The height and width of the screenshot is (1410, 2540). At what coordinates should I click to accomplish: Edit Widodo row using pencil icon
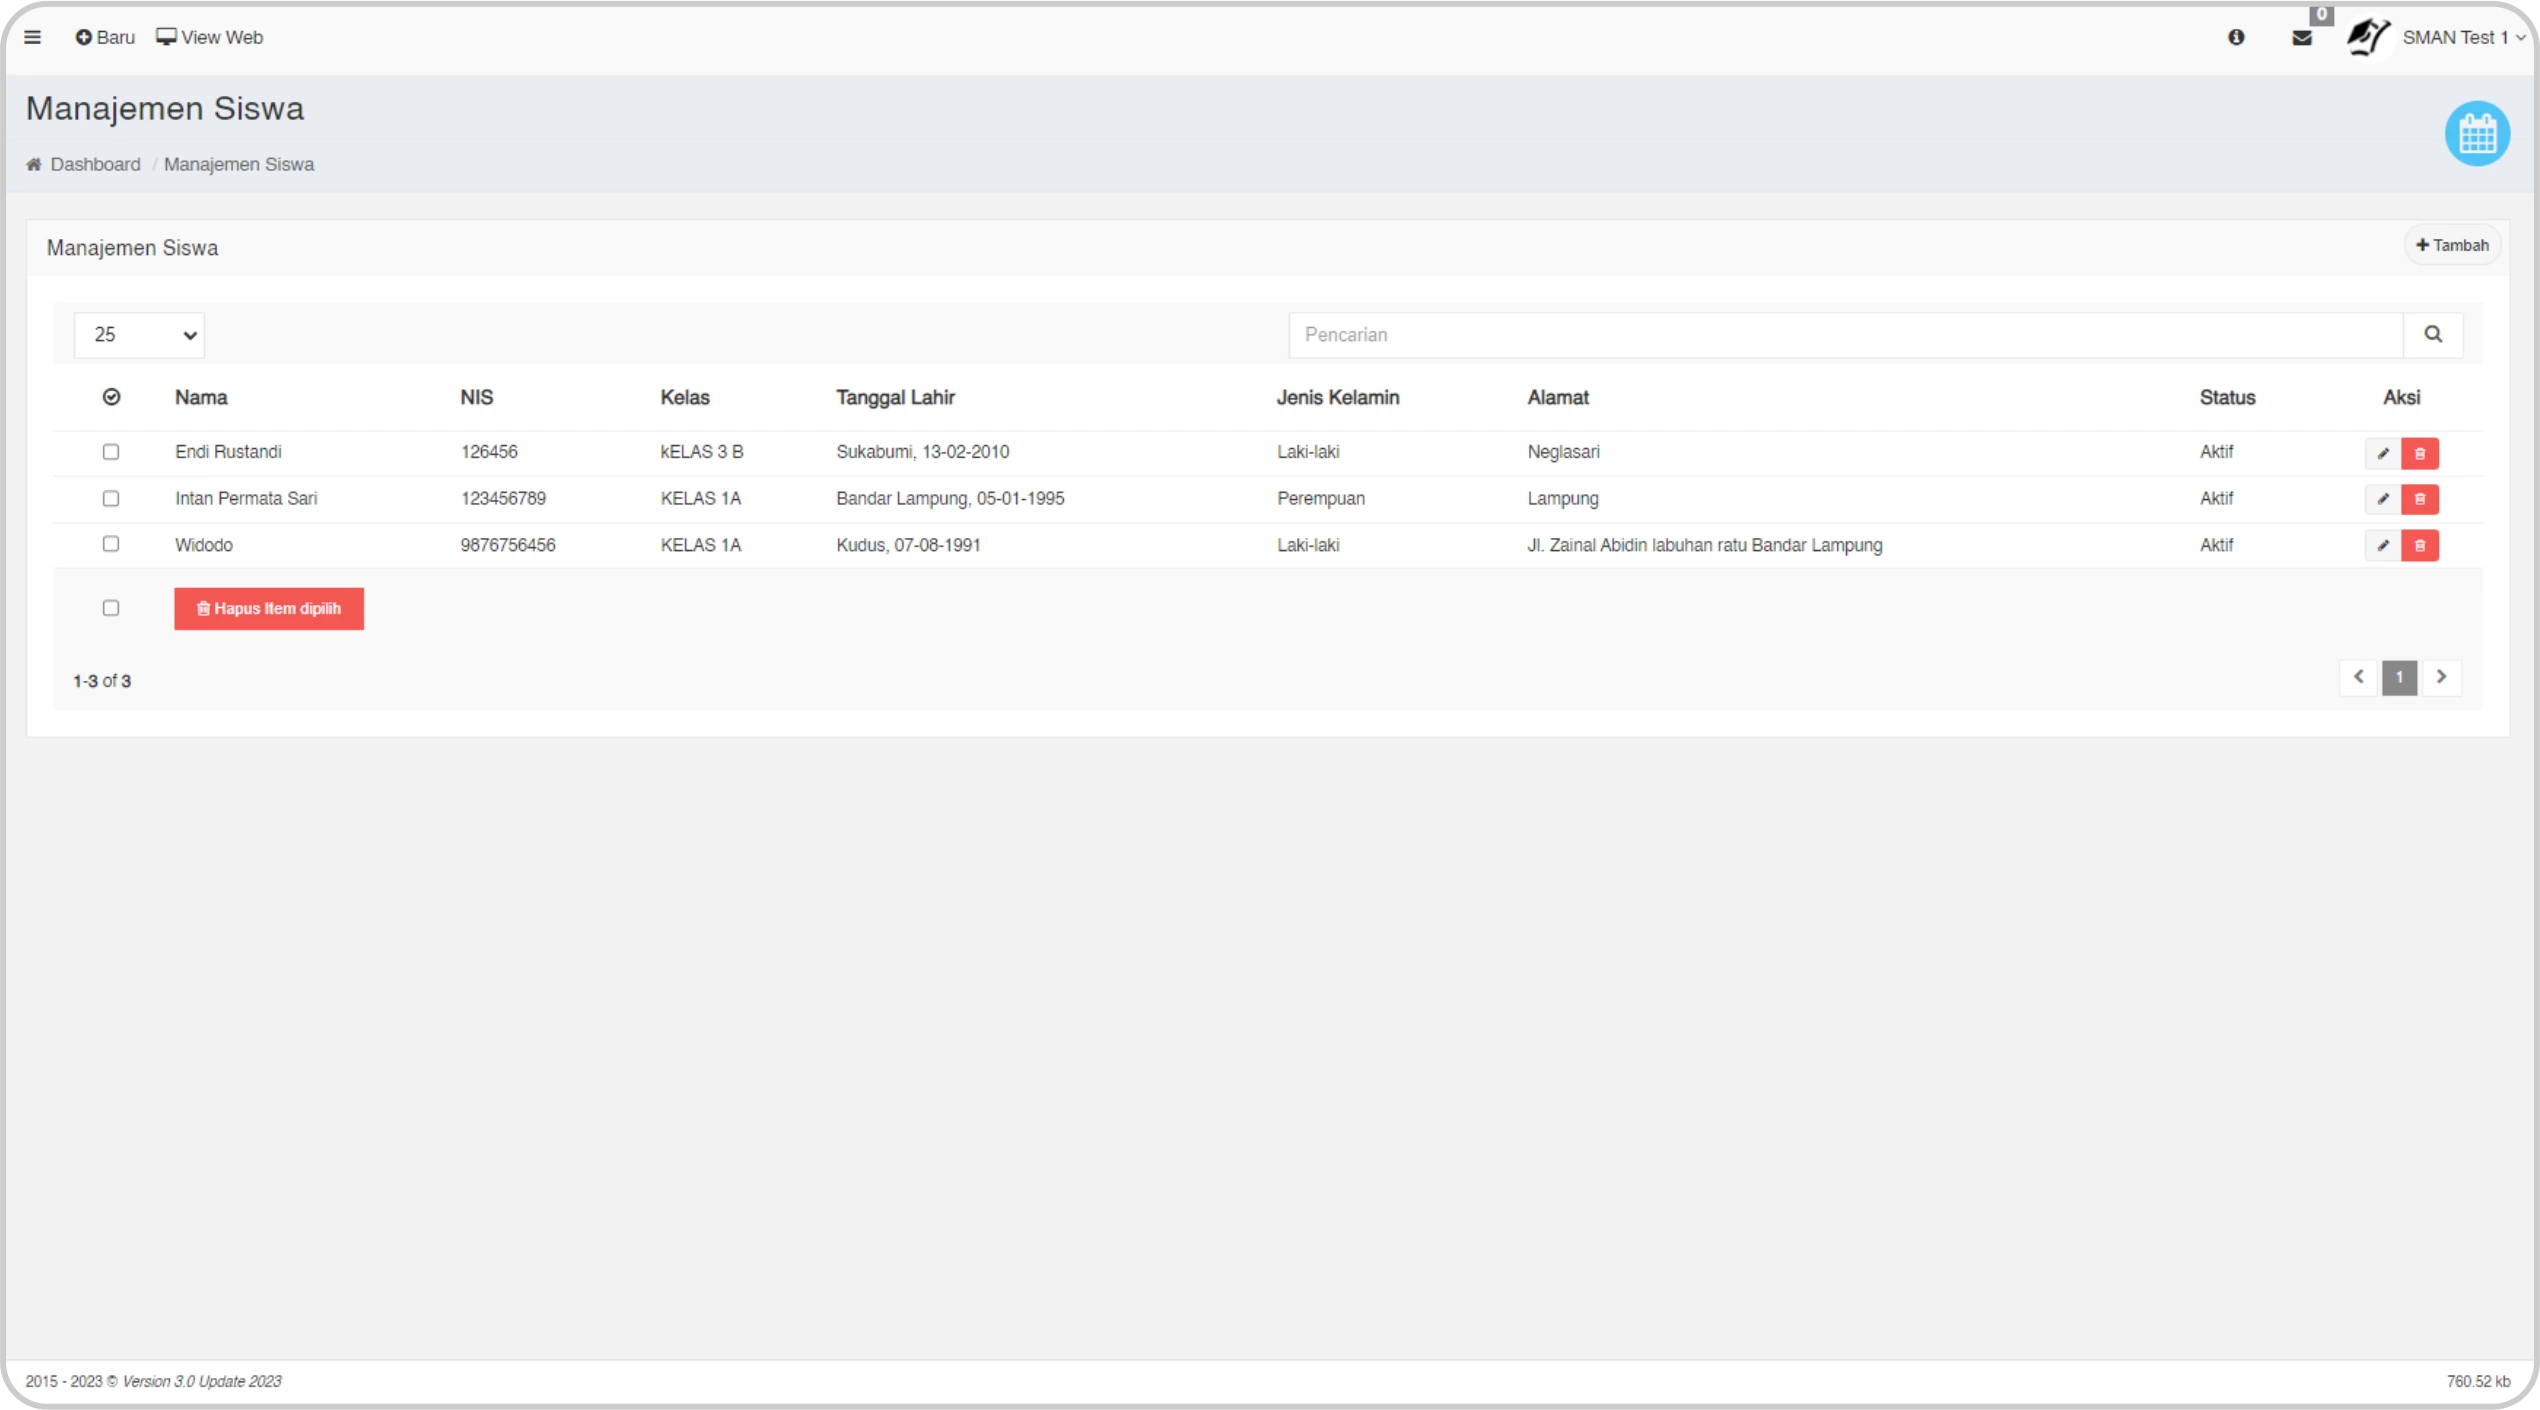point(2383,546)
